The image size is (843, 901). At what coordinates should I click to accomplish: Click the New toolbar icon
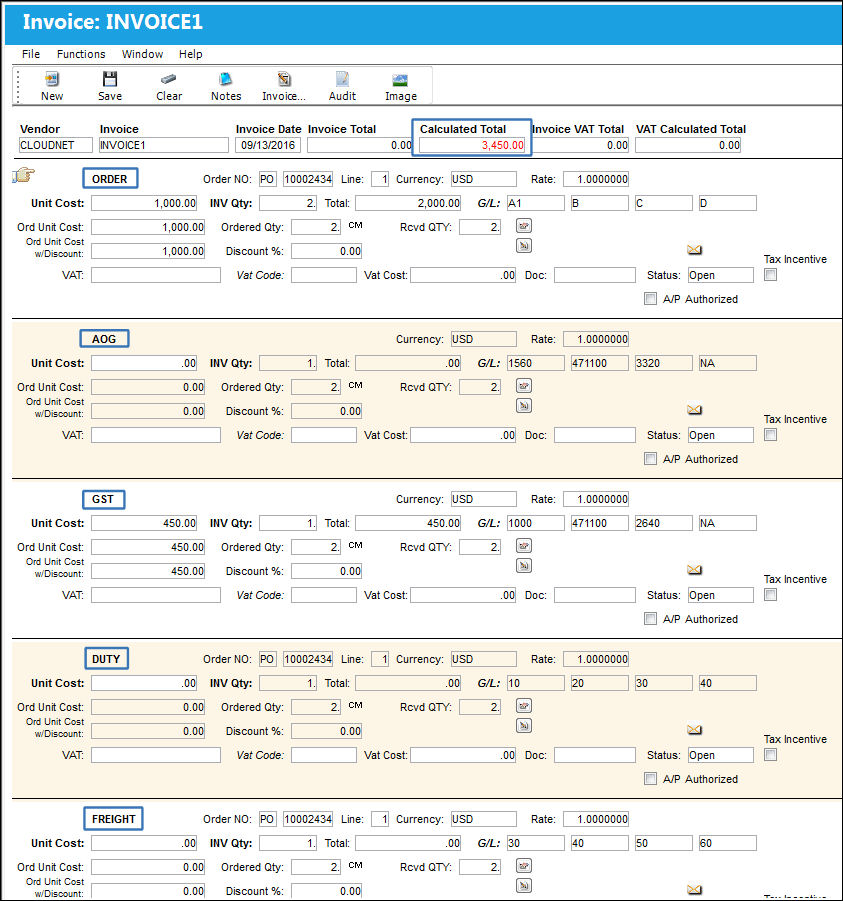pos(52,79)
